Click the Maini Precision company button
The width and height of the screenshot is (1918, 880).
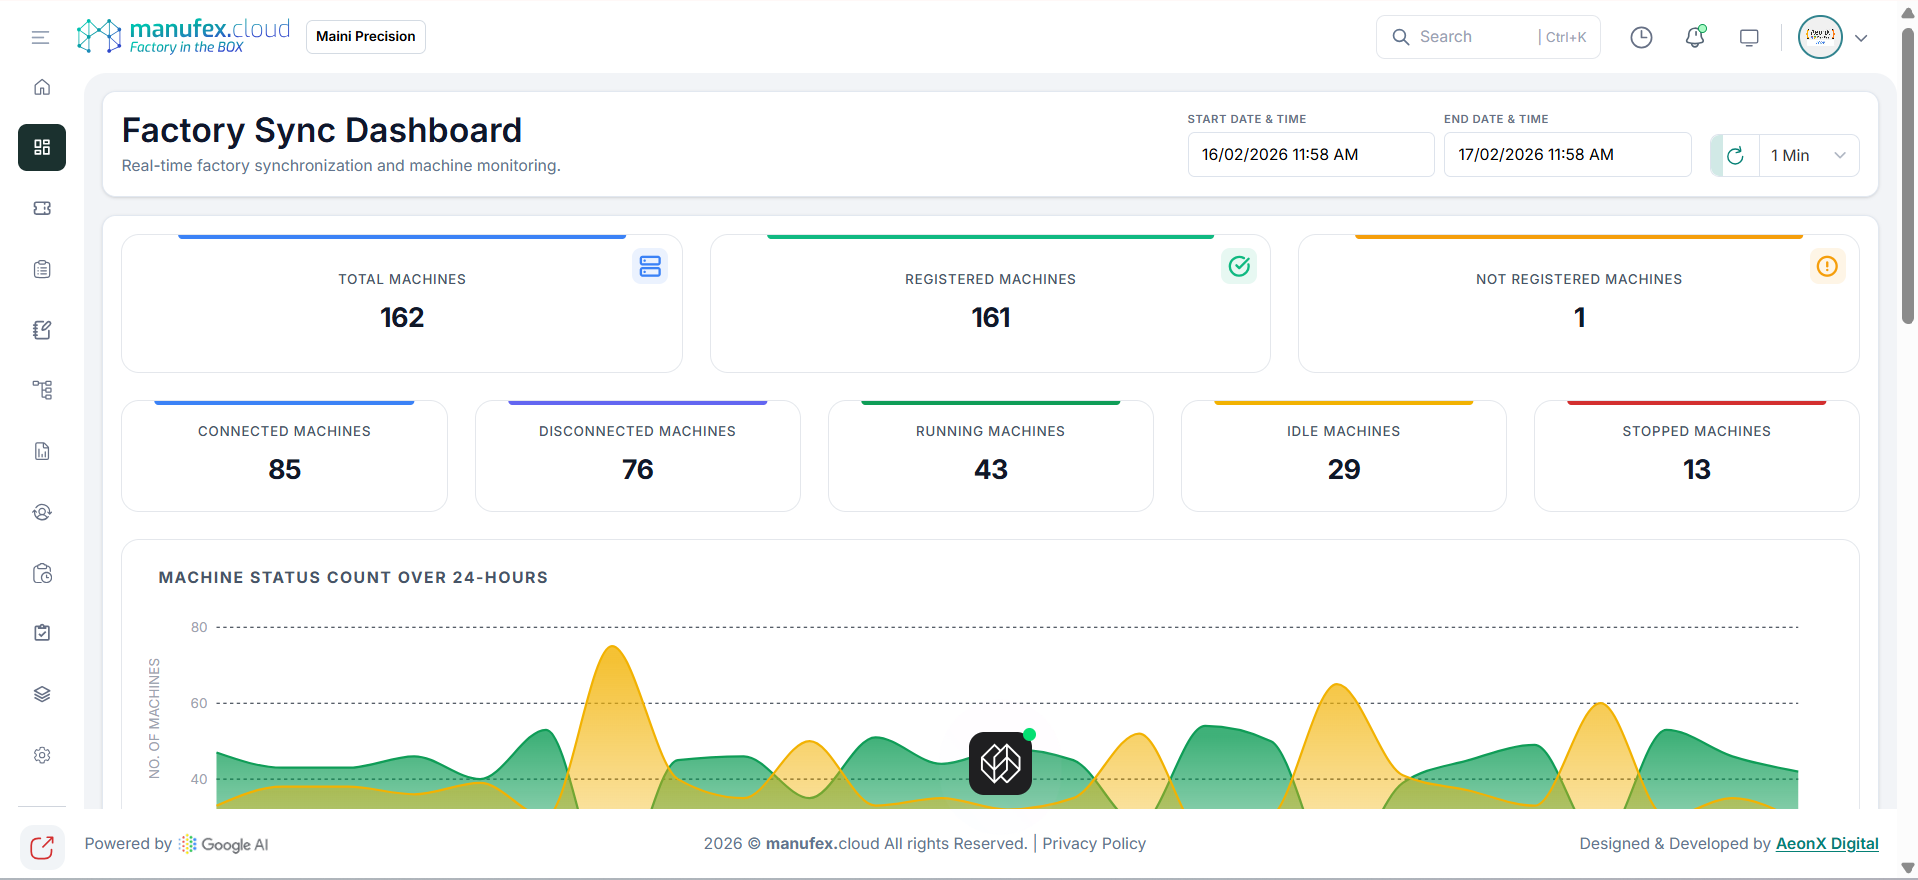tap(366, 36)
